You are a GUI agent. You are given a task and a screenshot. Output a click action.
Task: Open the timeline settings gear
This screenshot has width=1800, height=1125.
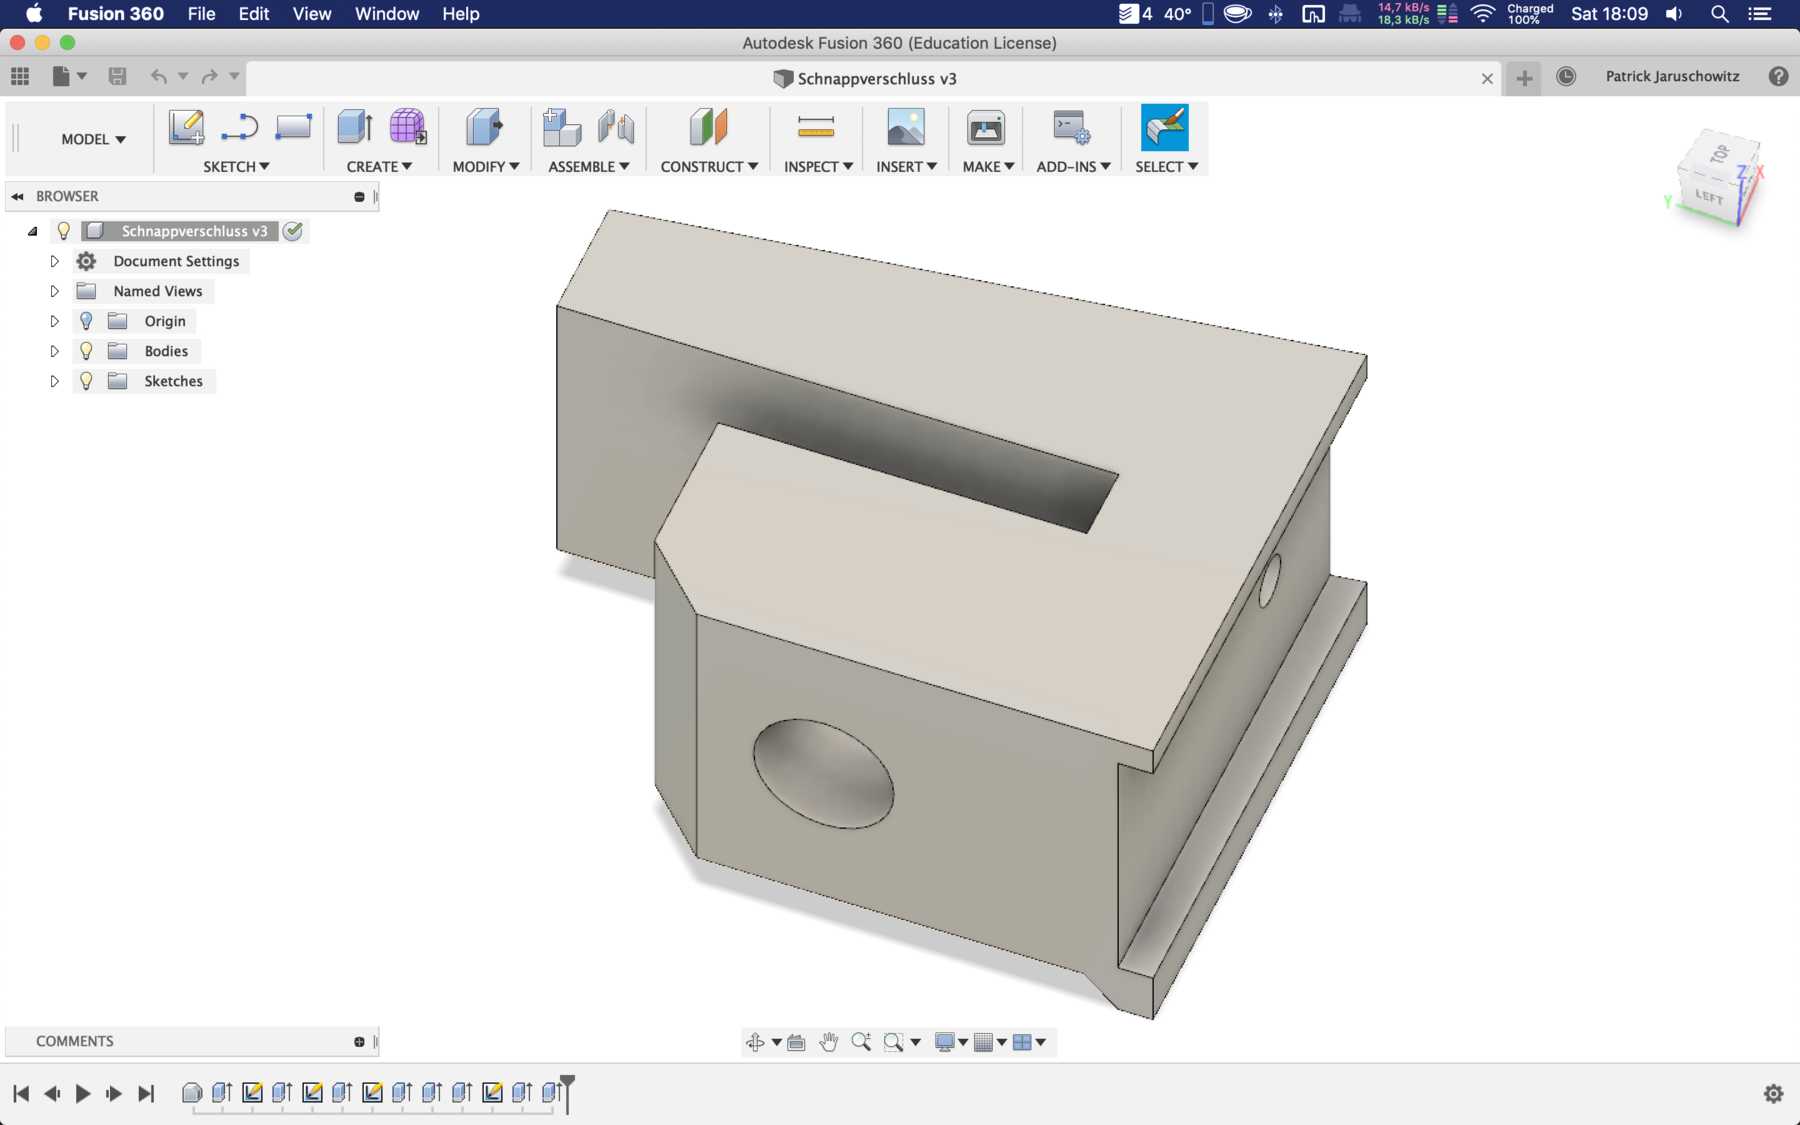[x=1773, y=1093]
